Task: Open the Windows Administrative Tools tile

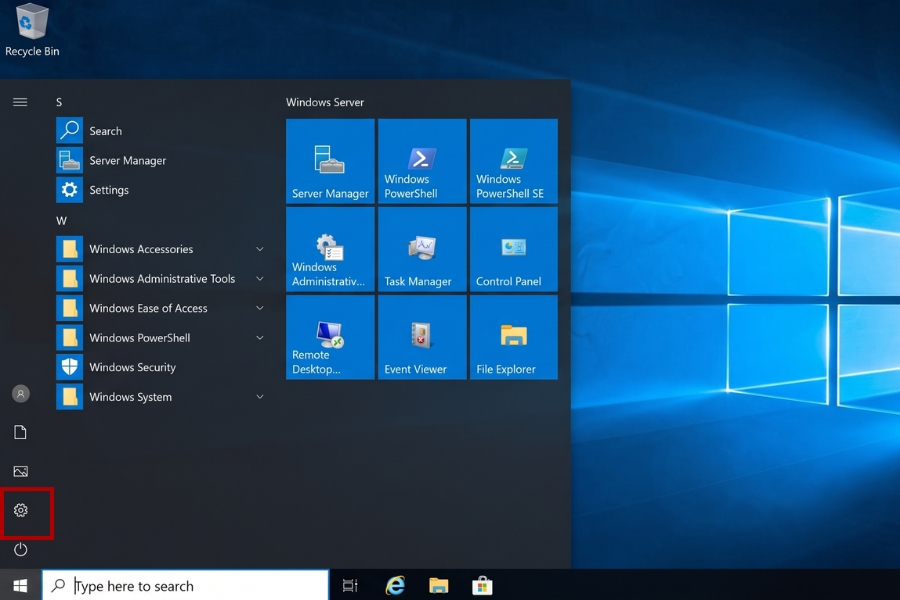Action: coord(330,249)
